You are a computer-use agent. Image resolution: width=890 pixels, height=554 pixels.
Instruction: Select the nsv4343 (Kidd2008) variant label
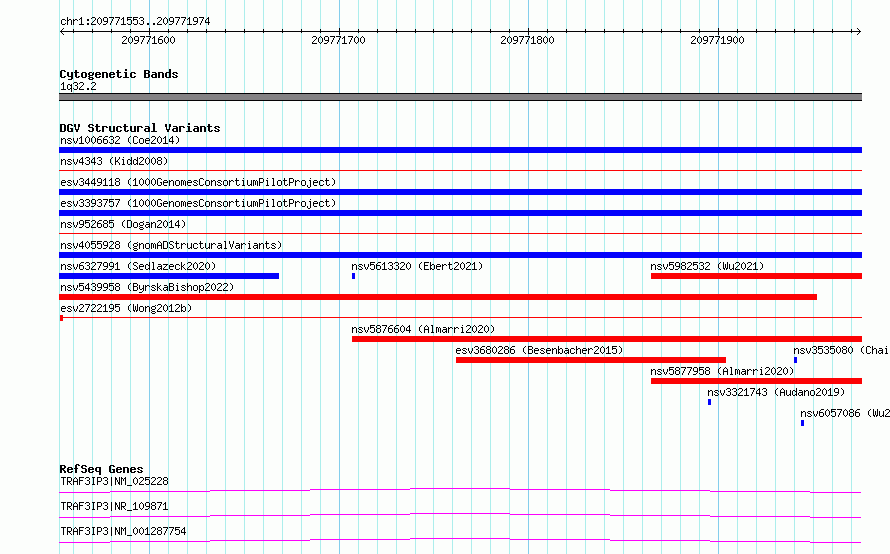click(x=114, y=161)
